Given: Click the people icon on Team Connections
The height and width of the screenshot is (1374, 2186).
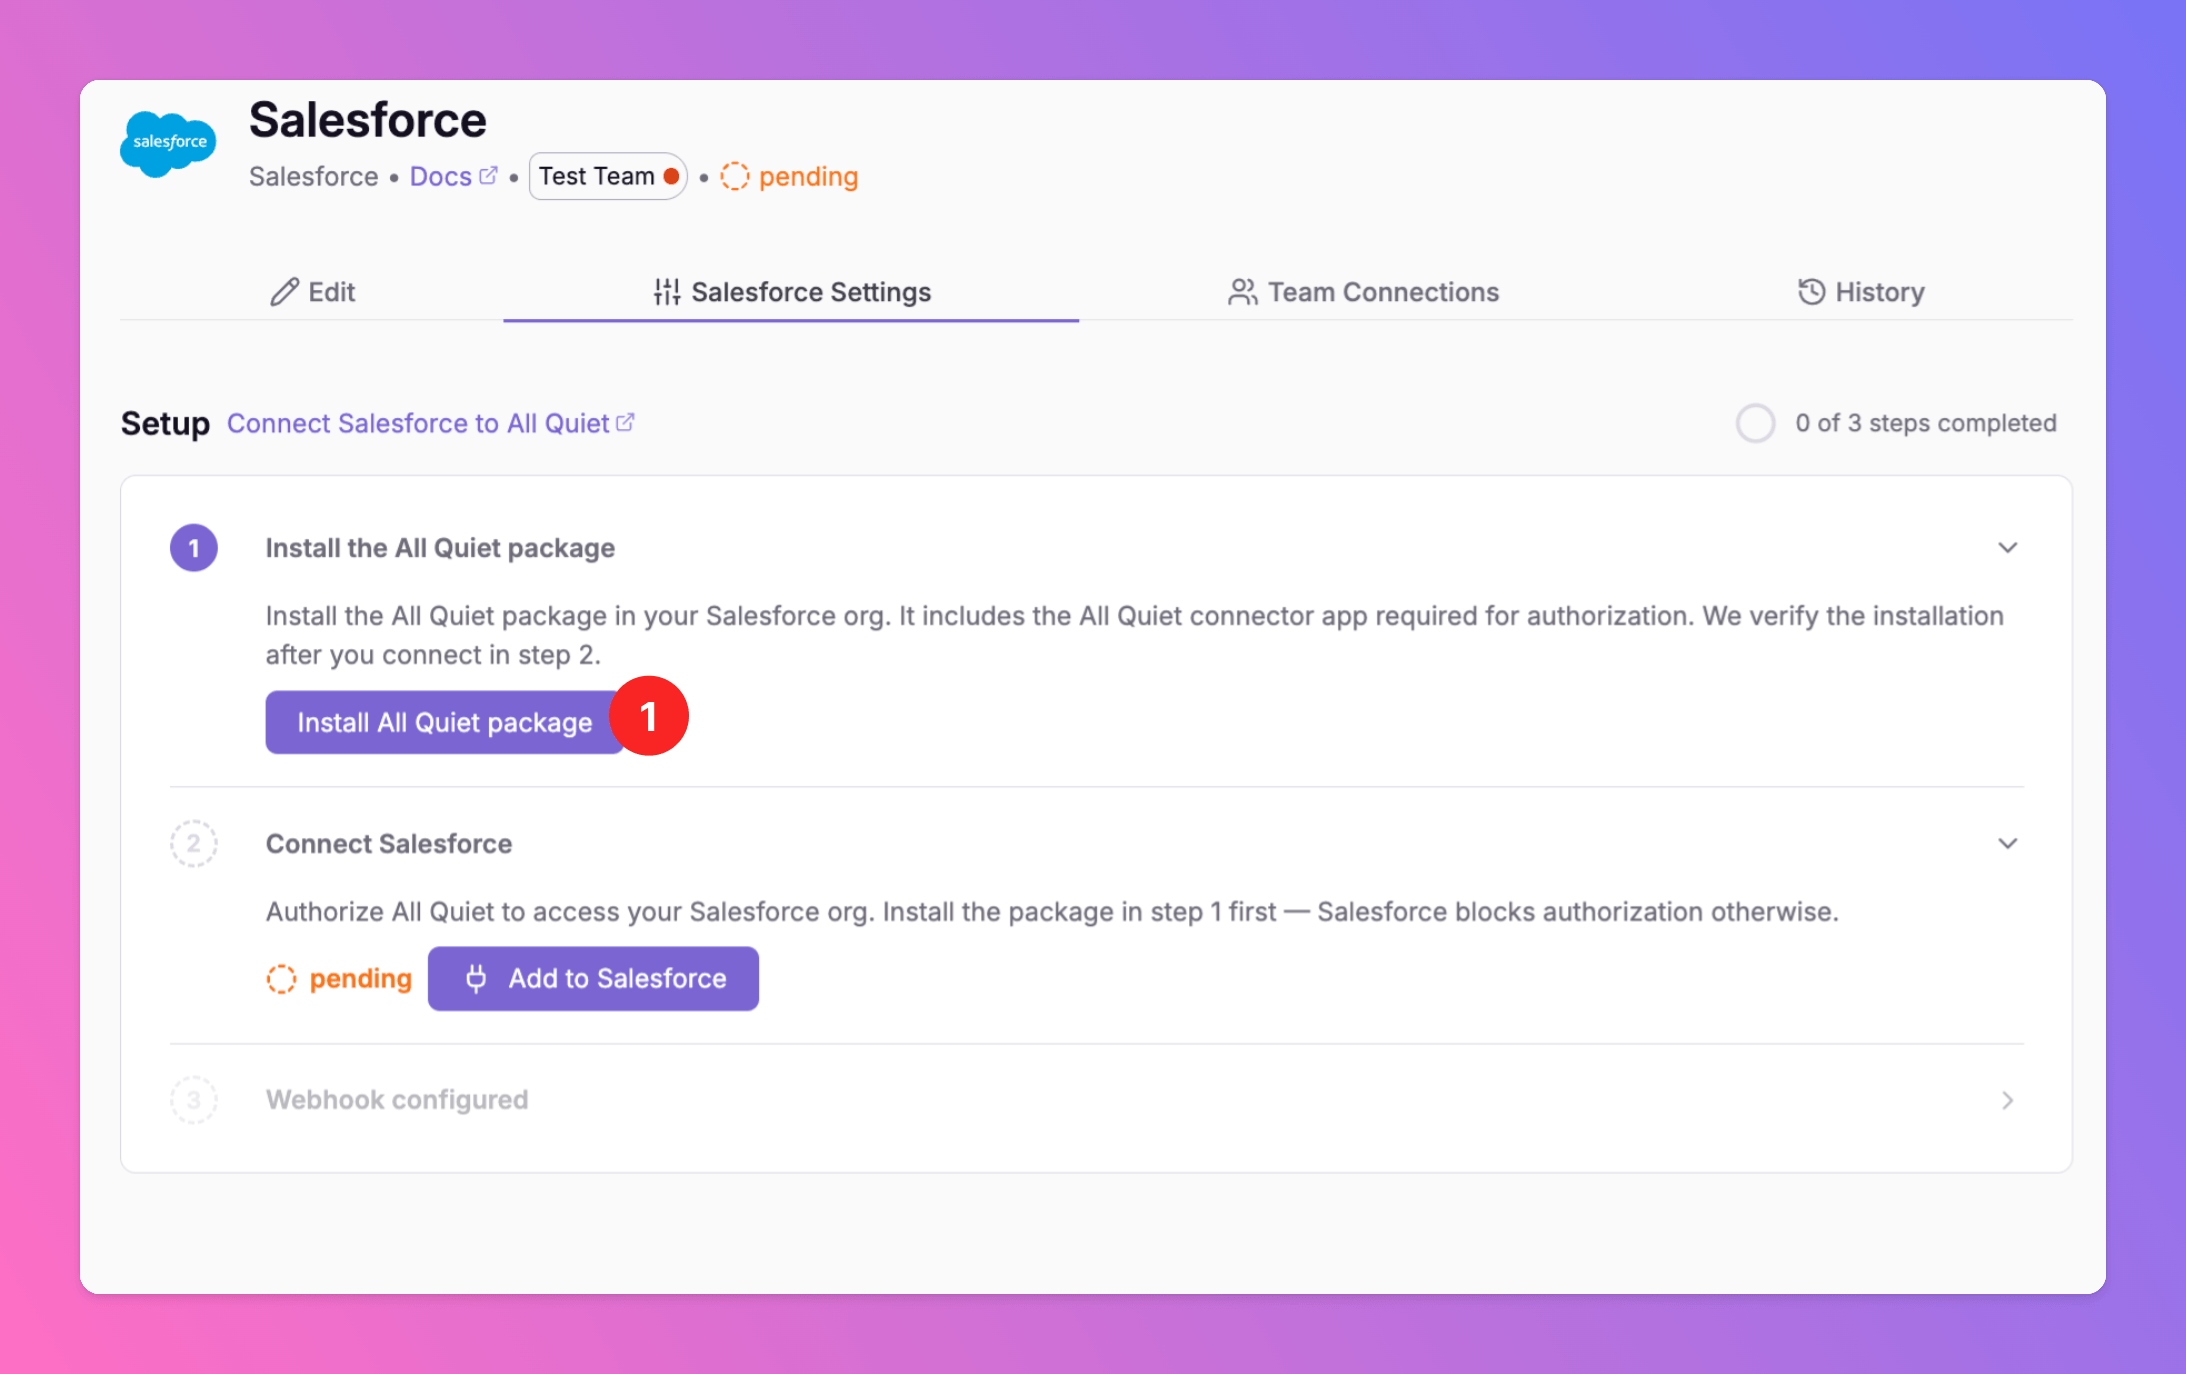Looking at the screenshot, I should tap(1243, 291).
